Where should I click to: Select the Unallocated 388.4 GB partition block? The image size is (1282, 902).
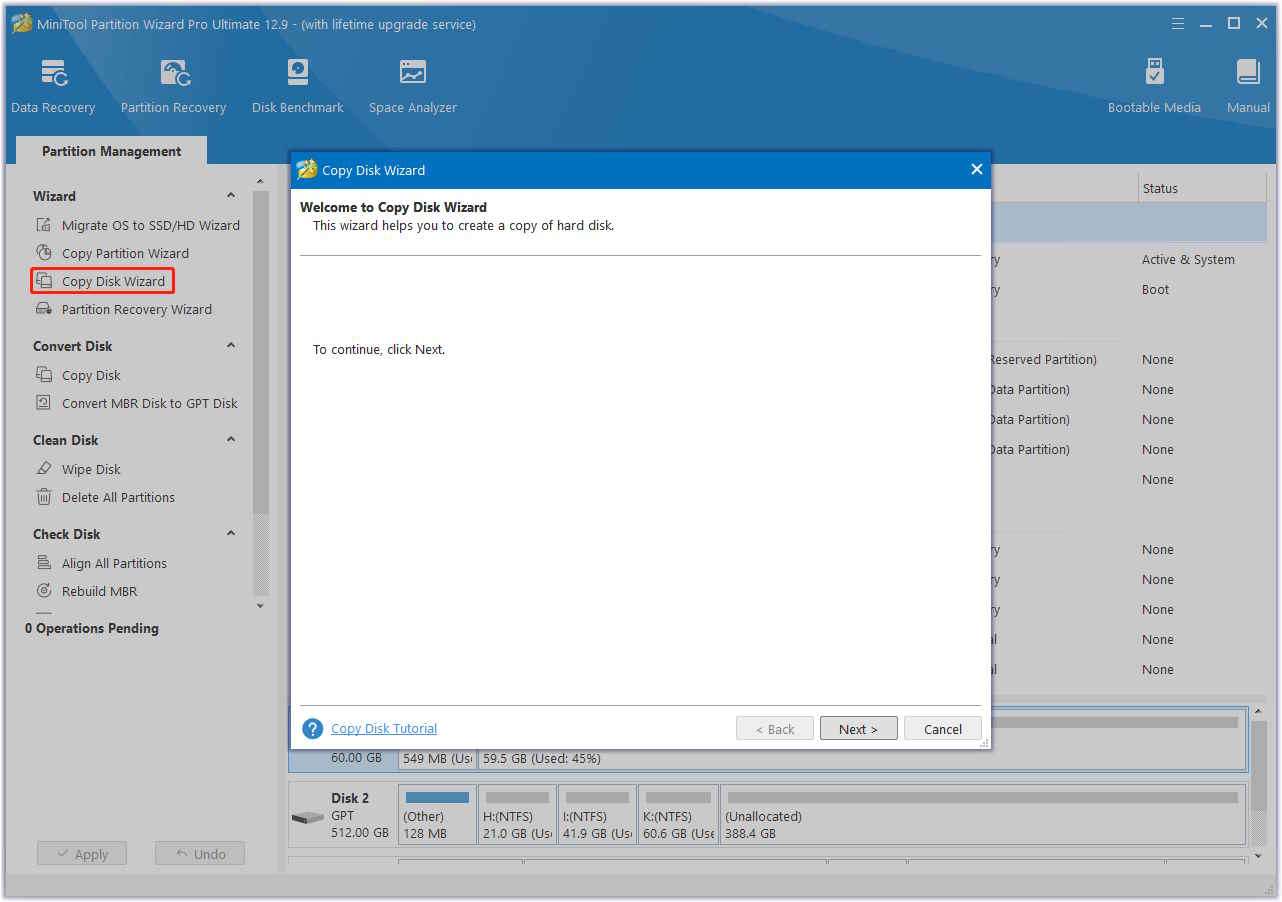coord(982,815)
